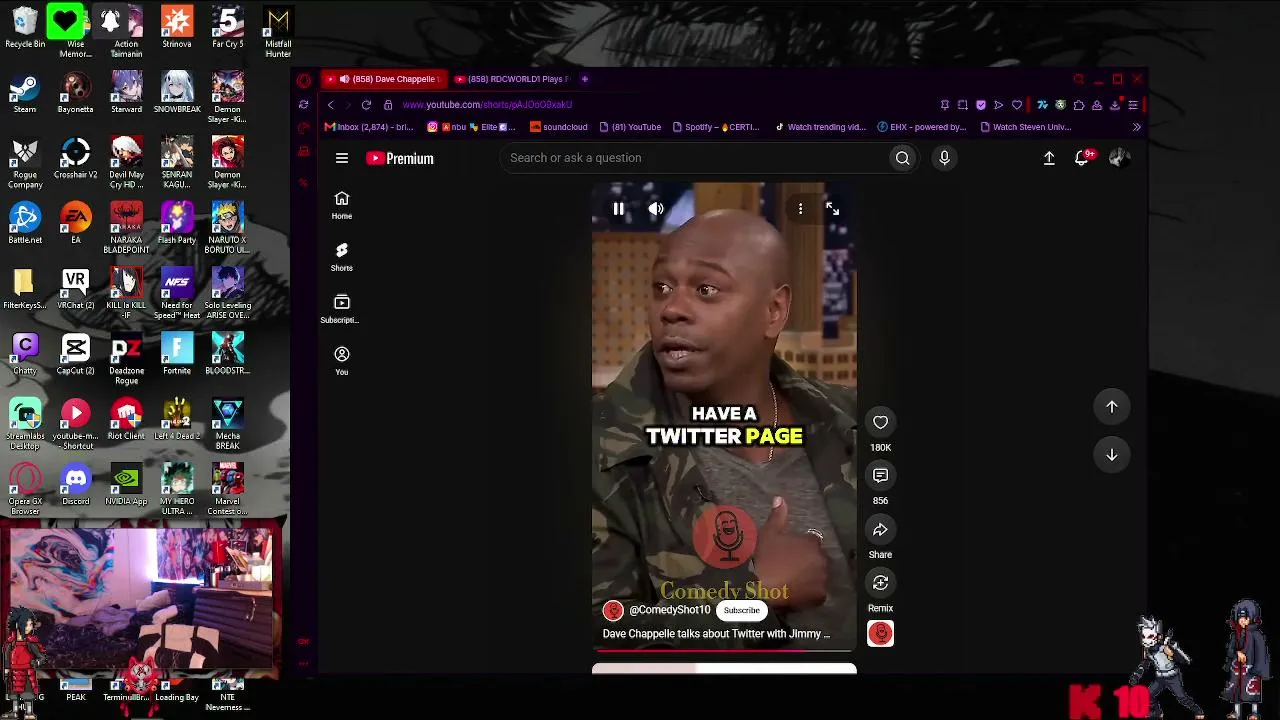1280x720 pixels.
Task: Remix this YouTube short
Action: [880, 583]
